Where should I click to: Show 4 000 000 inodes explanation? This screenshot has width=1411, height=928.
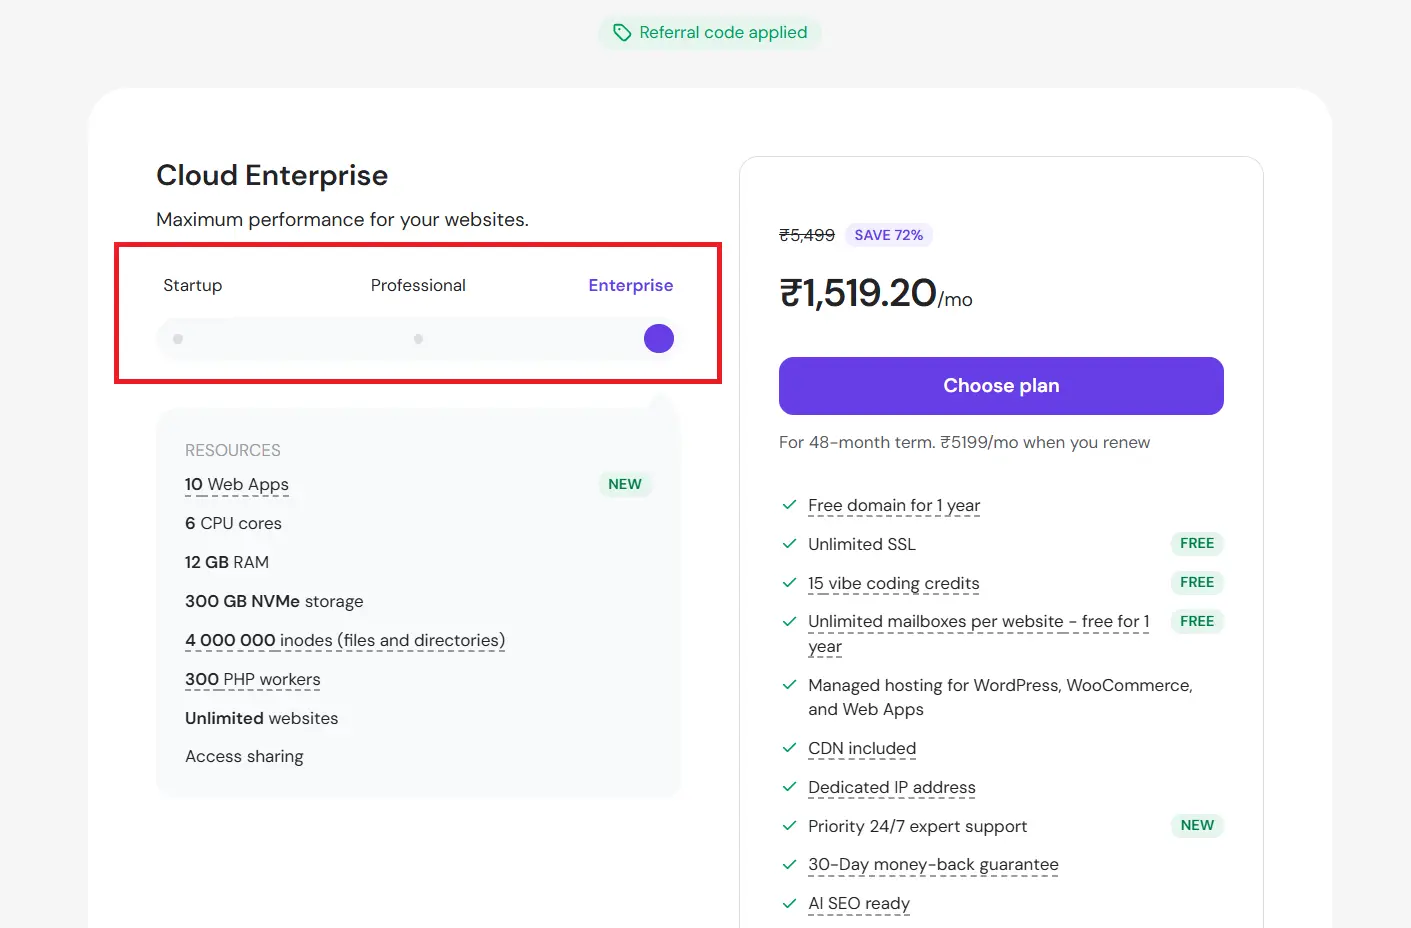coord(345,641)
